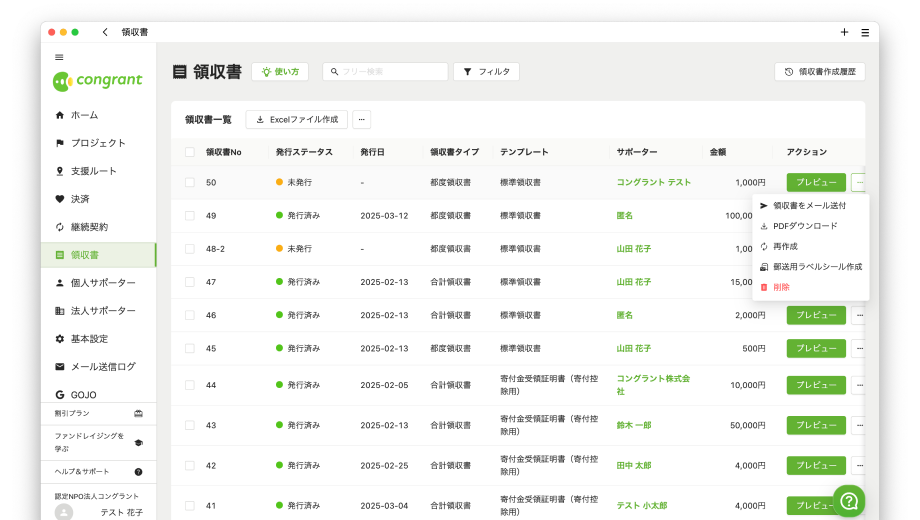Screen dimensions: 920x520
Task: Open 支援ルート in the sidebar
Action: pyautogui.click(x=98, y=171)
